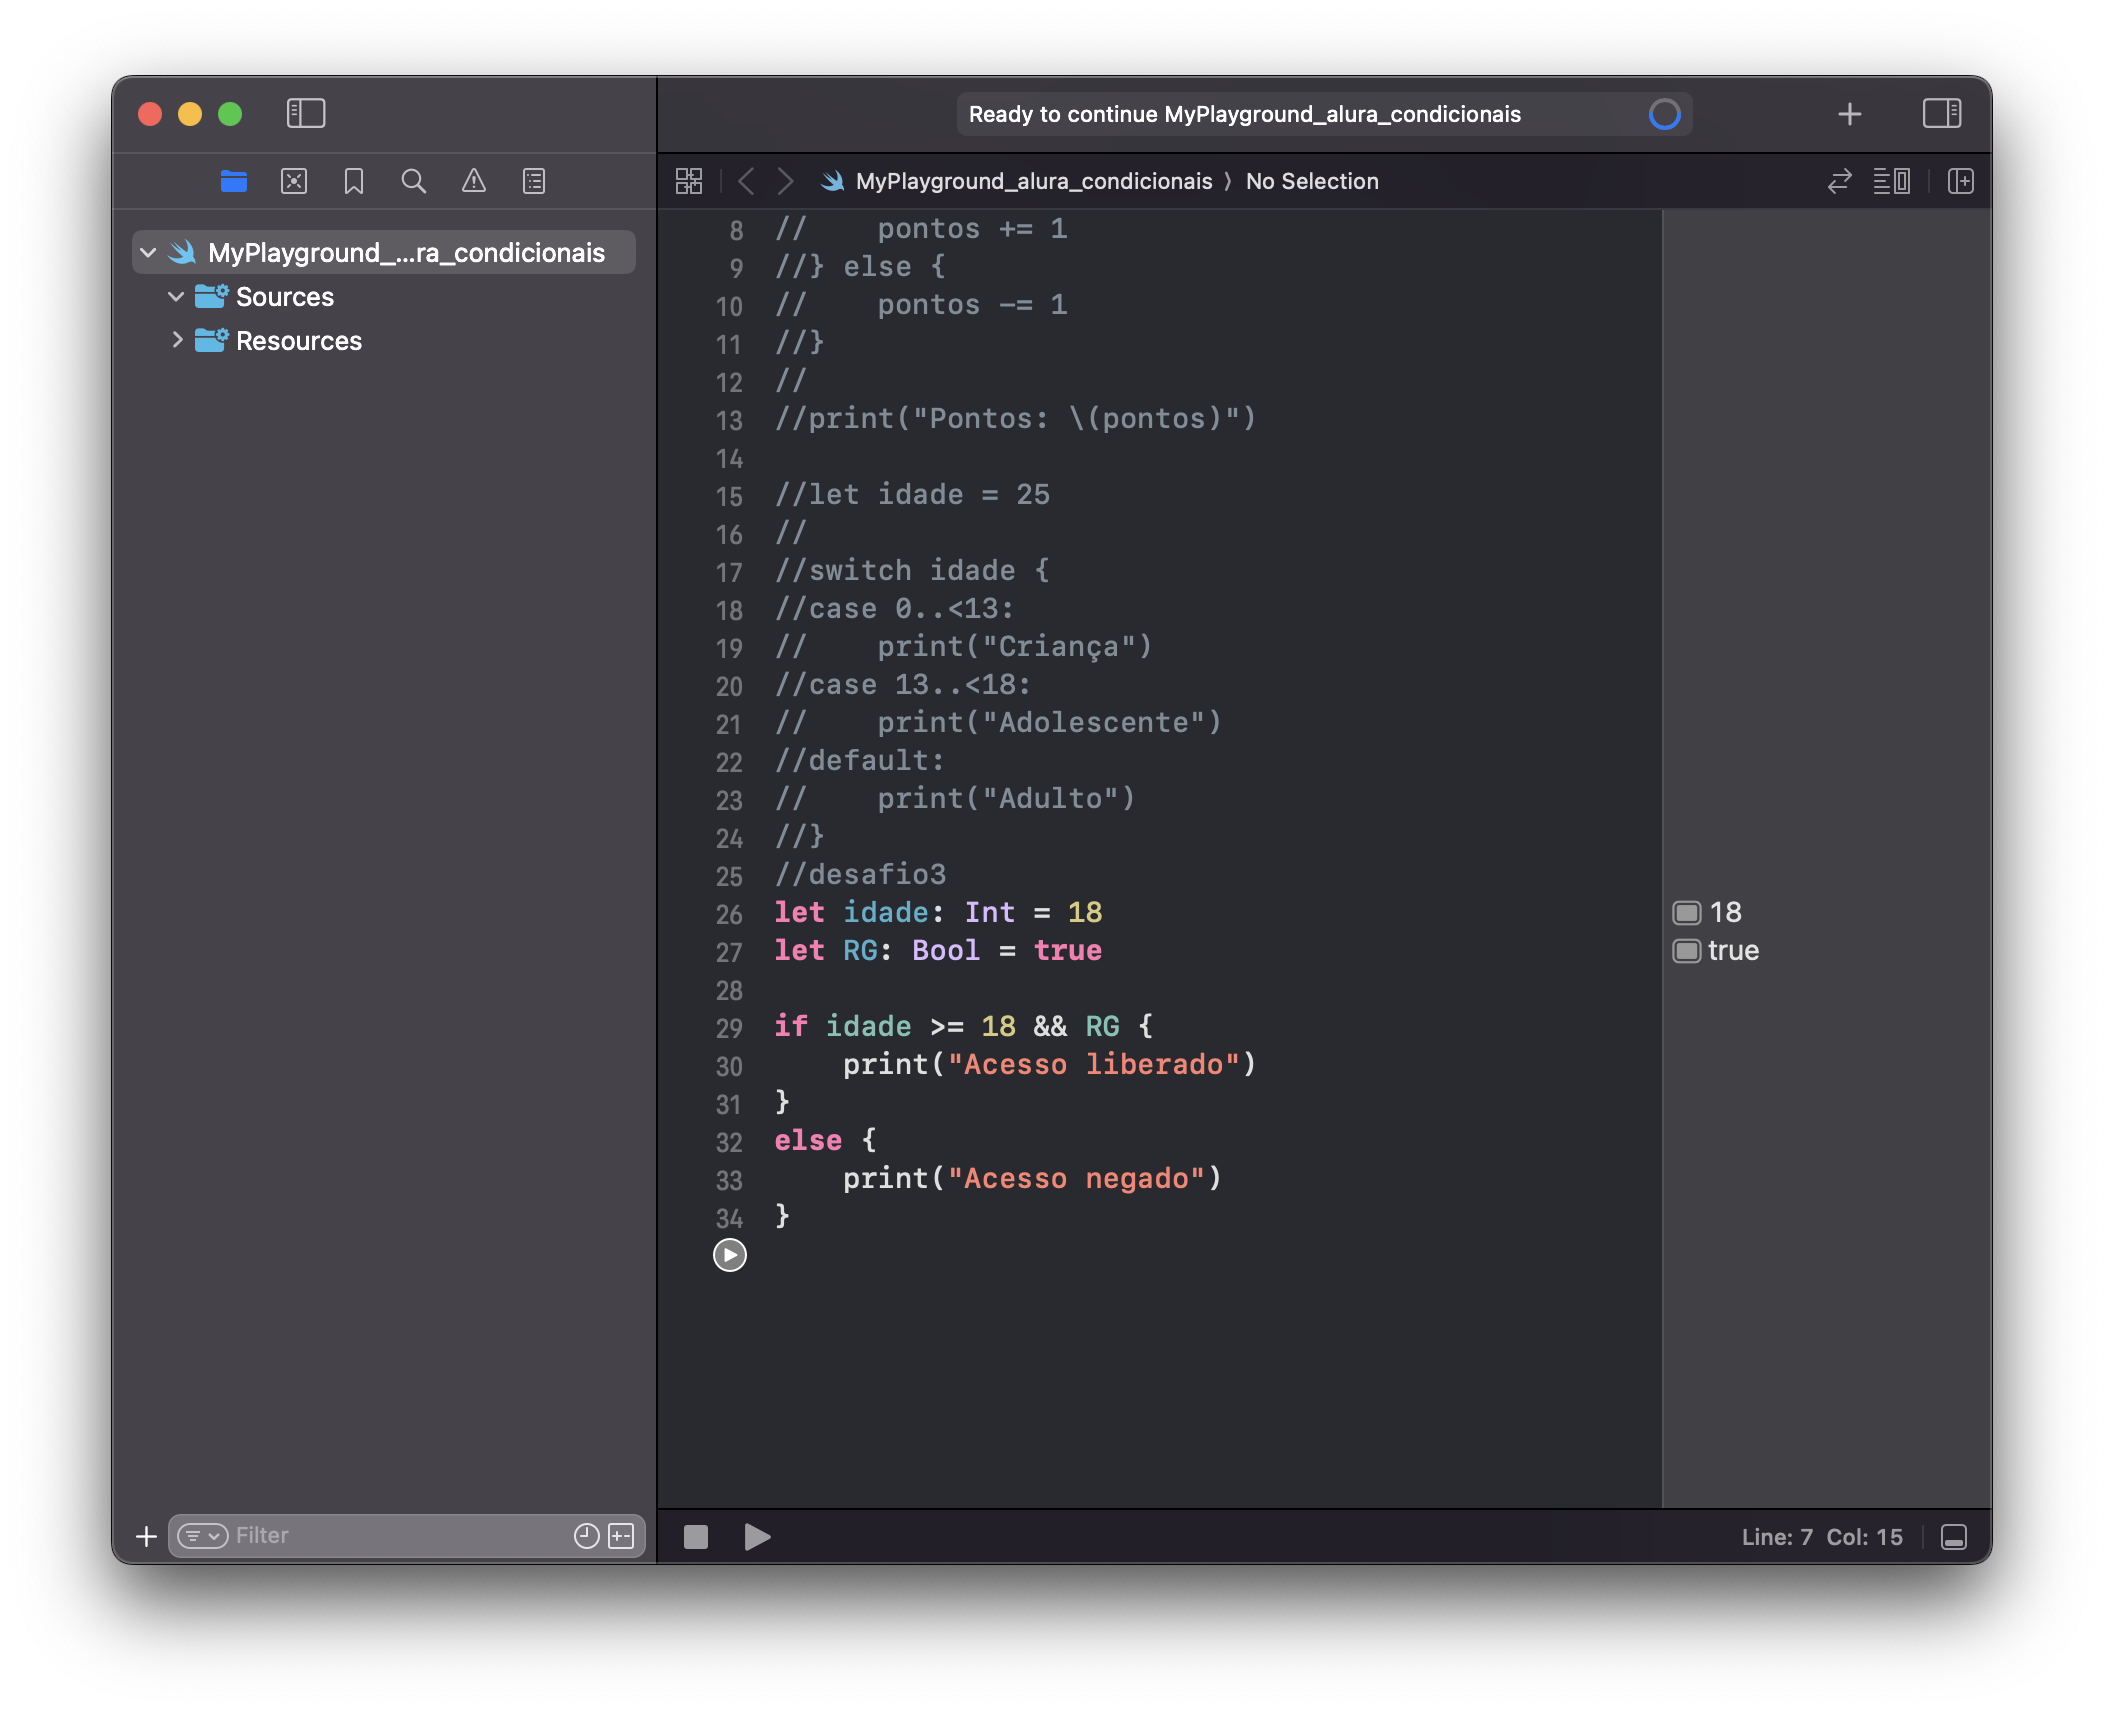The height and width of the screenshot is (1712, 2104).
Task: Open the Bookmark navigator icon
Action: 354,181
